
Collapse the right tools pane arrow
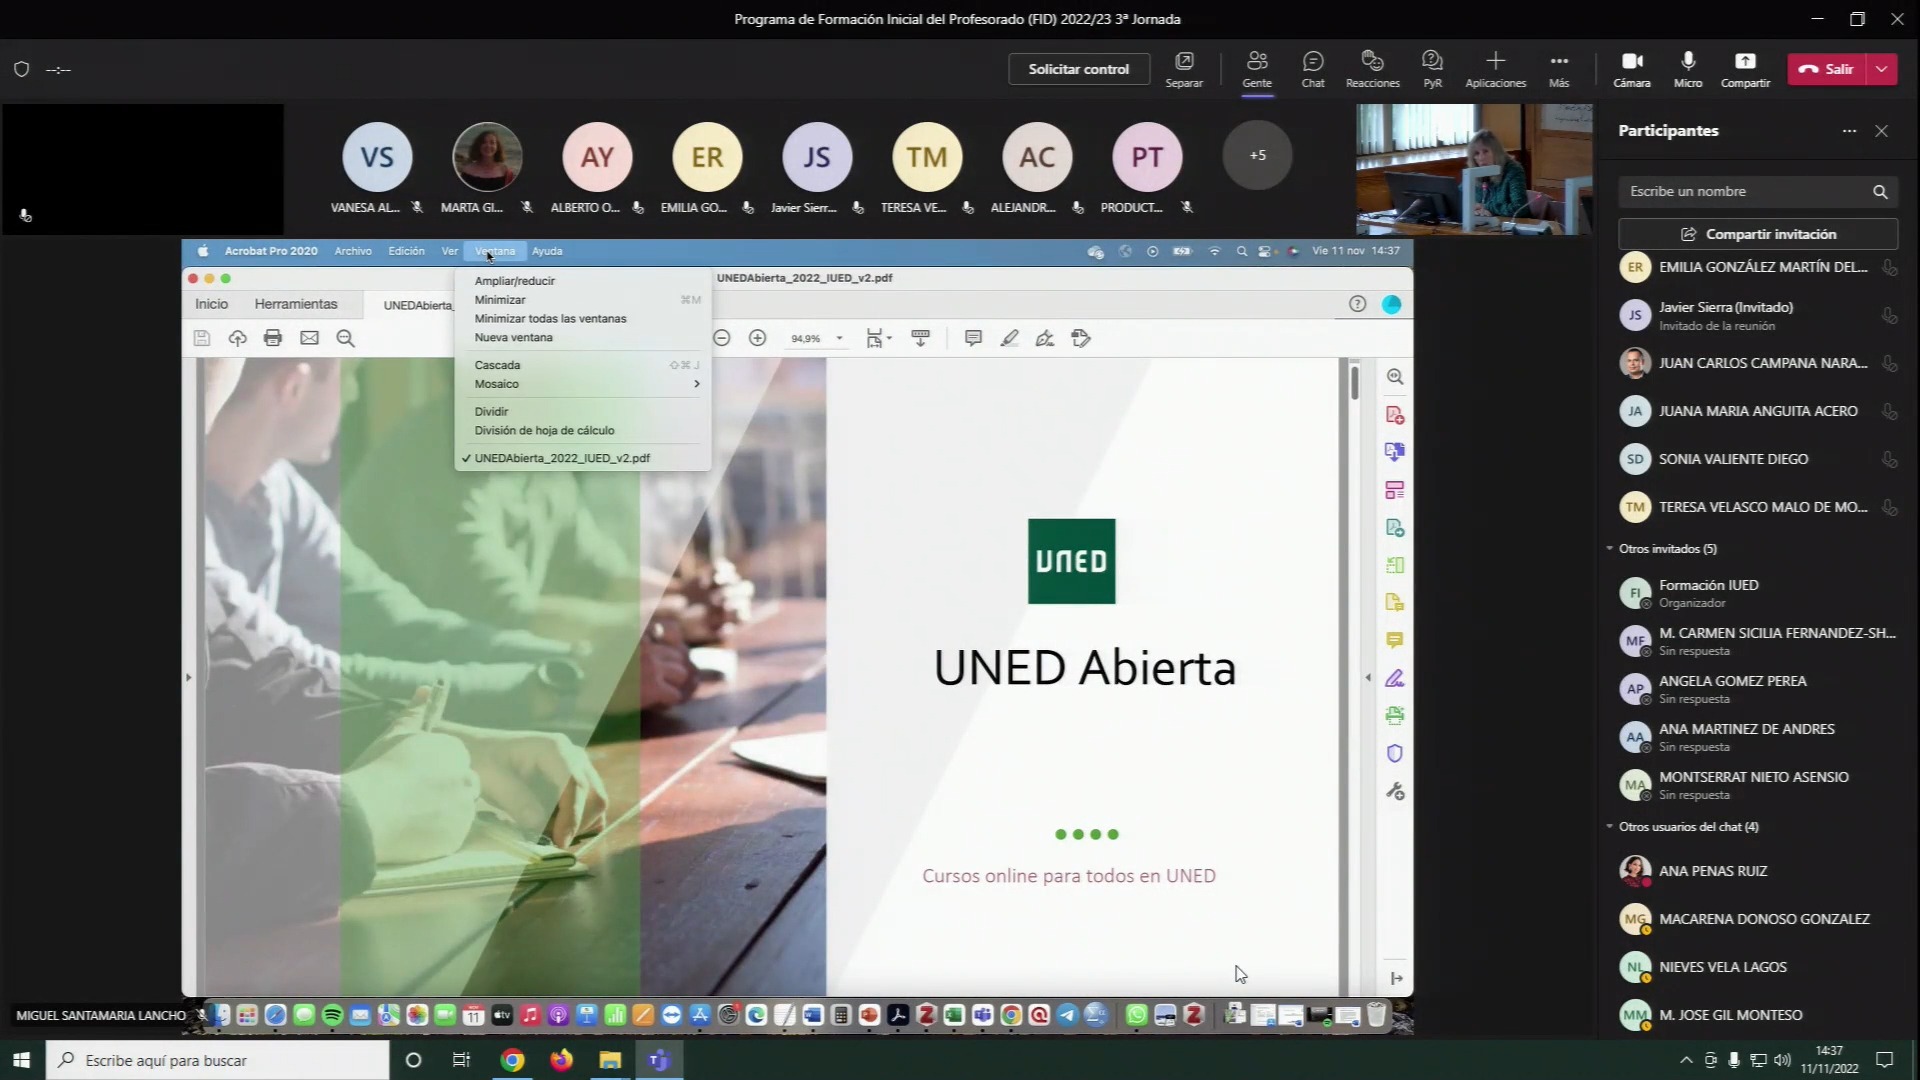pos(1368,677)
